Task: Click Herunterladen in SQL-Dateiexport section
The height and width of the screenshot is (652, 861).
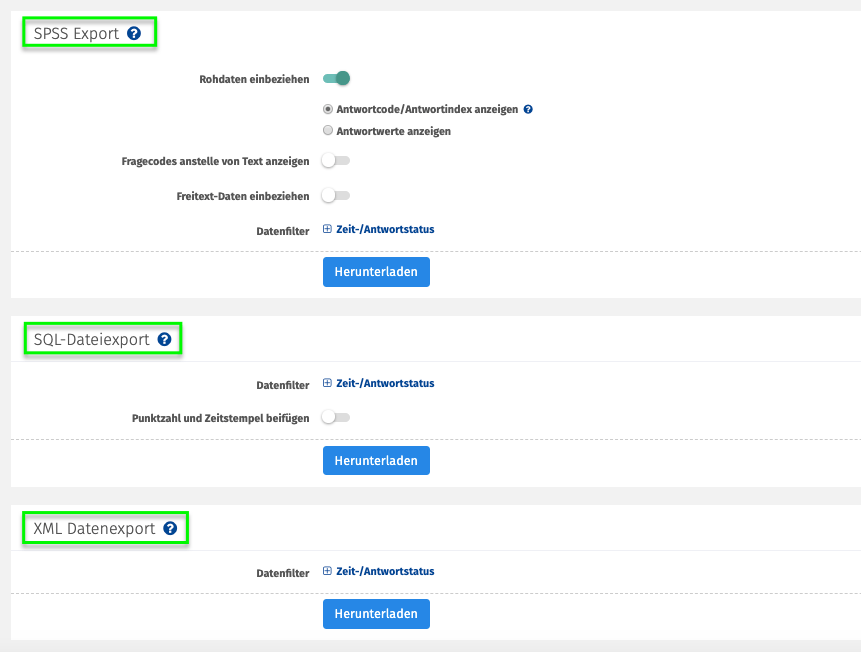Action: point(376,460)
